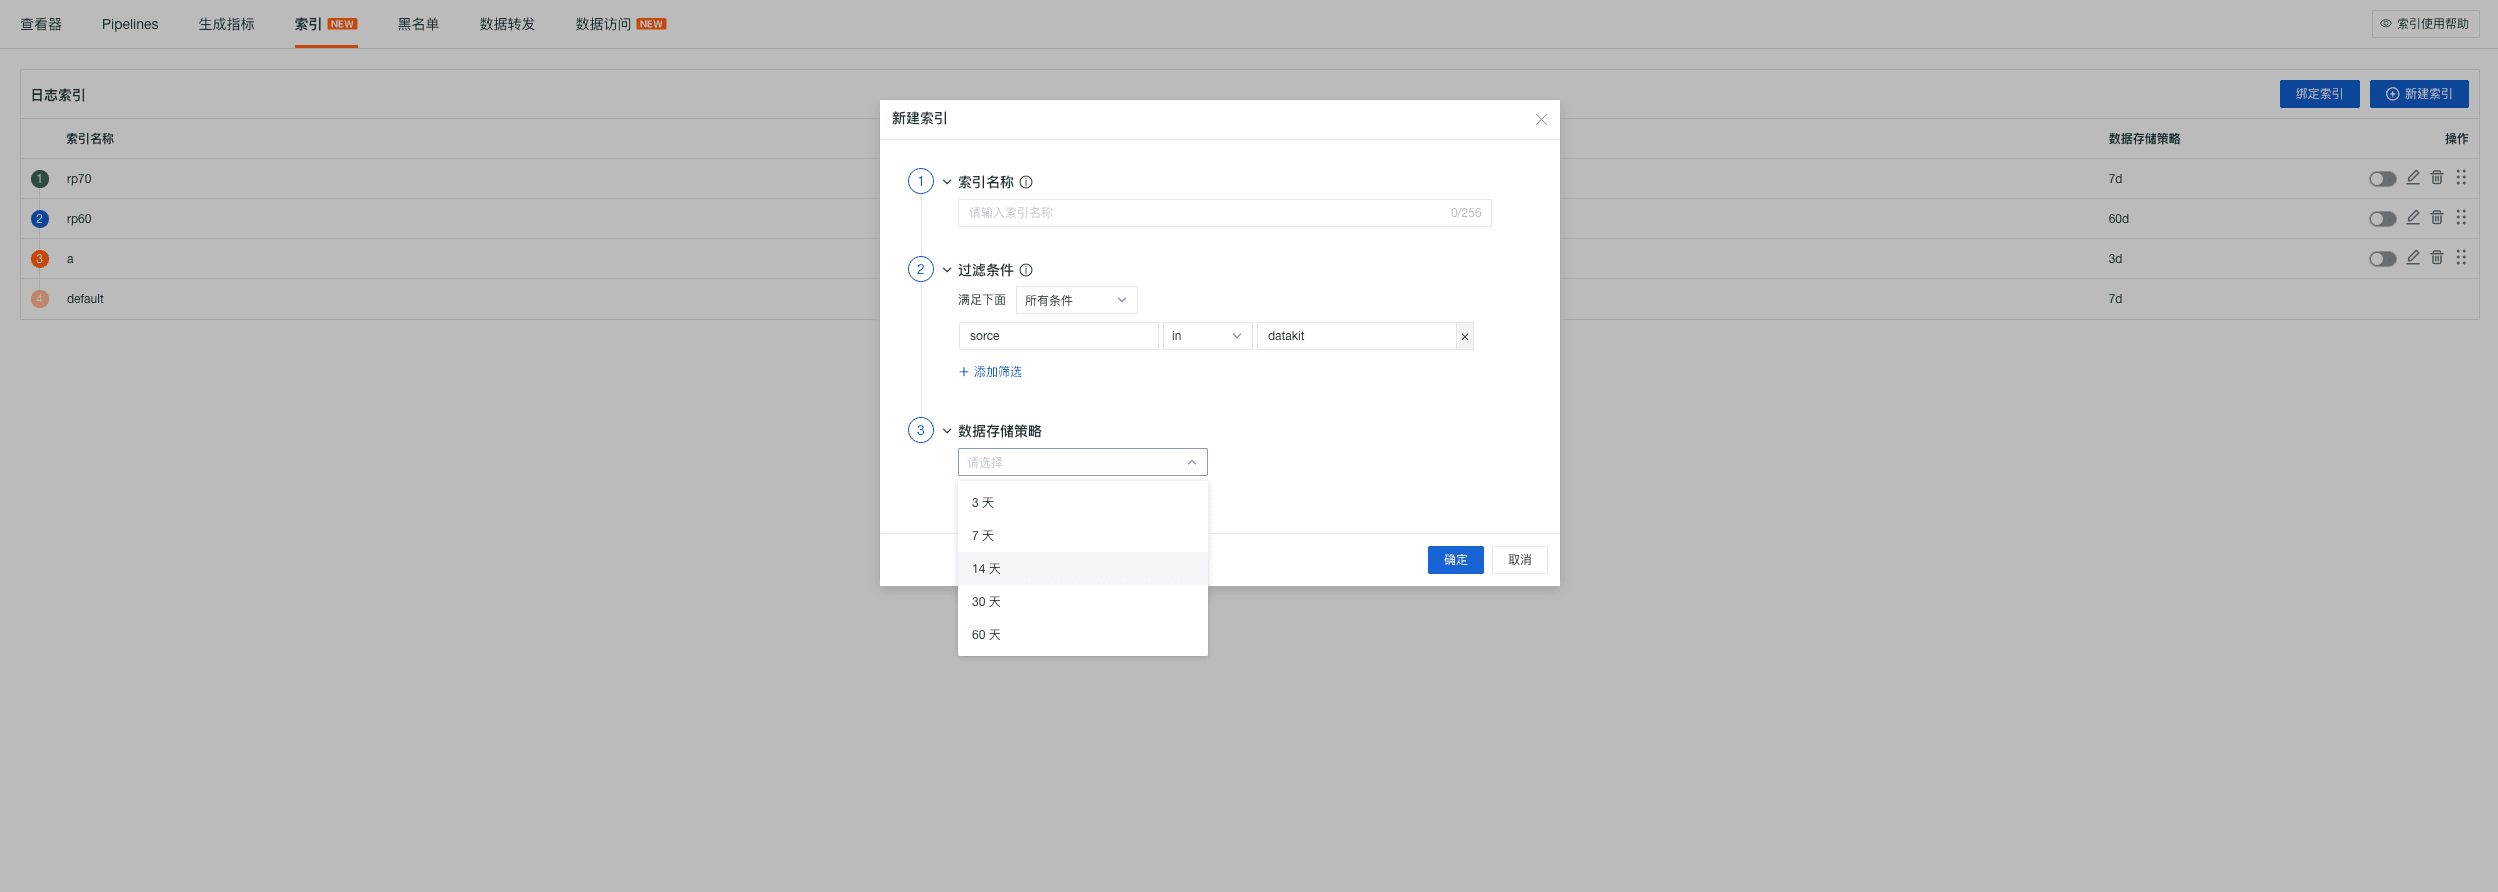The height and width of the screenshot is (892, 2498).
Task: Toggle the rp70 index switch
Action: point(2382,179)
